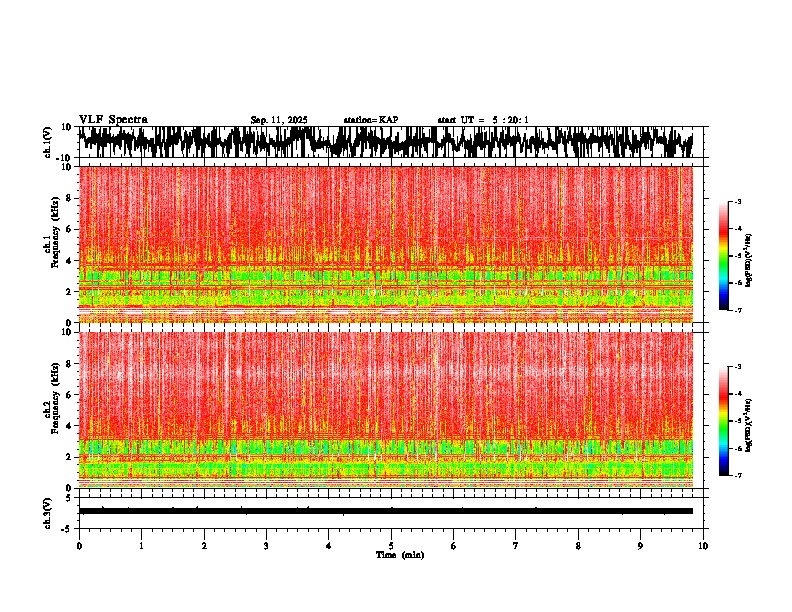Image resolution: width=792 pixels, height=612 pixels.
Task: Click the "start UT = 5 :20: 1" text
Action: (x=483, y=120)
